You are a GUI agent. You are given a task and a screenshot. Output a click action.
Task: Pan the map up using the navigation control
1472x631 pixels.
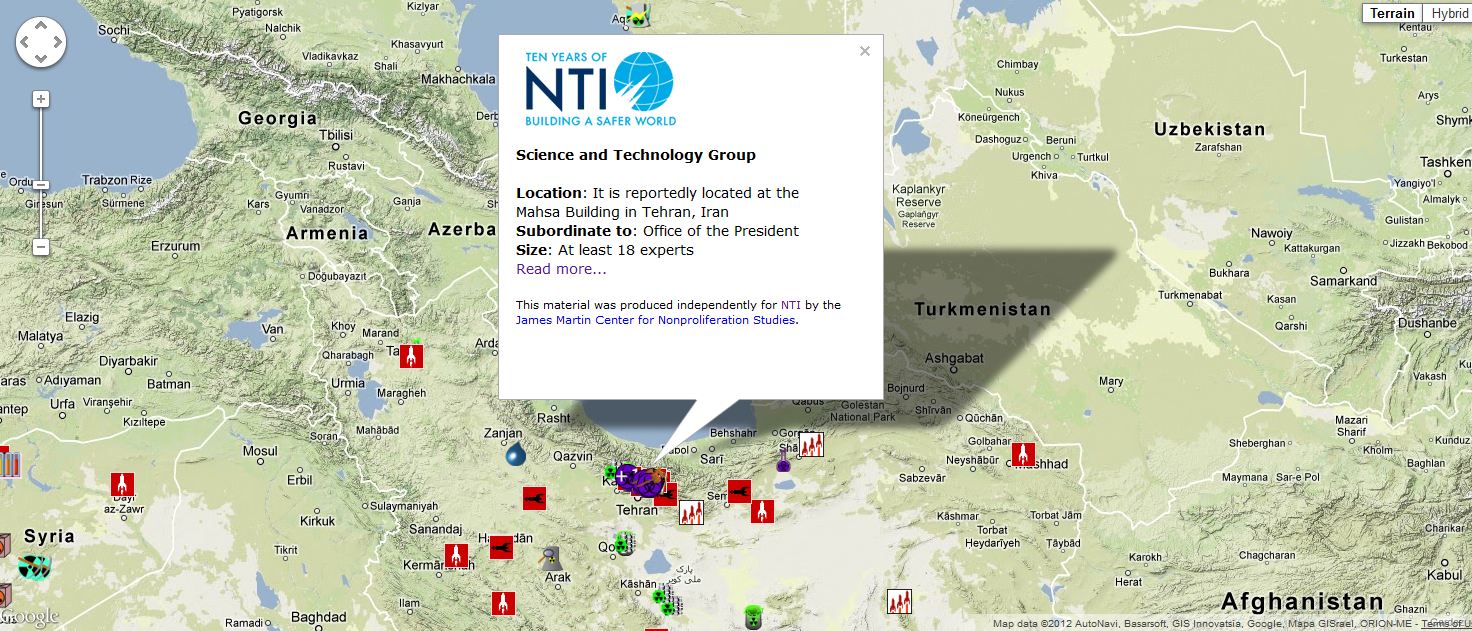41,28
